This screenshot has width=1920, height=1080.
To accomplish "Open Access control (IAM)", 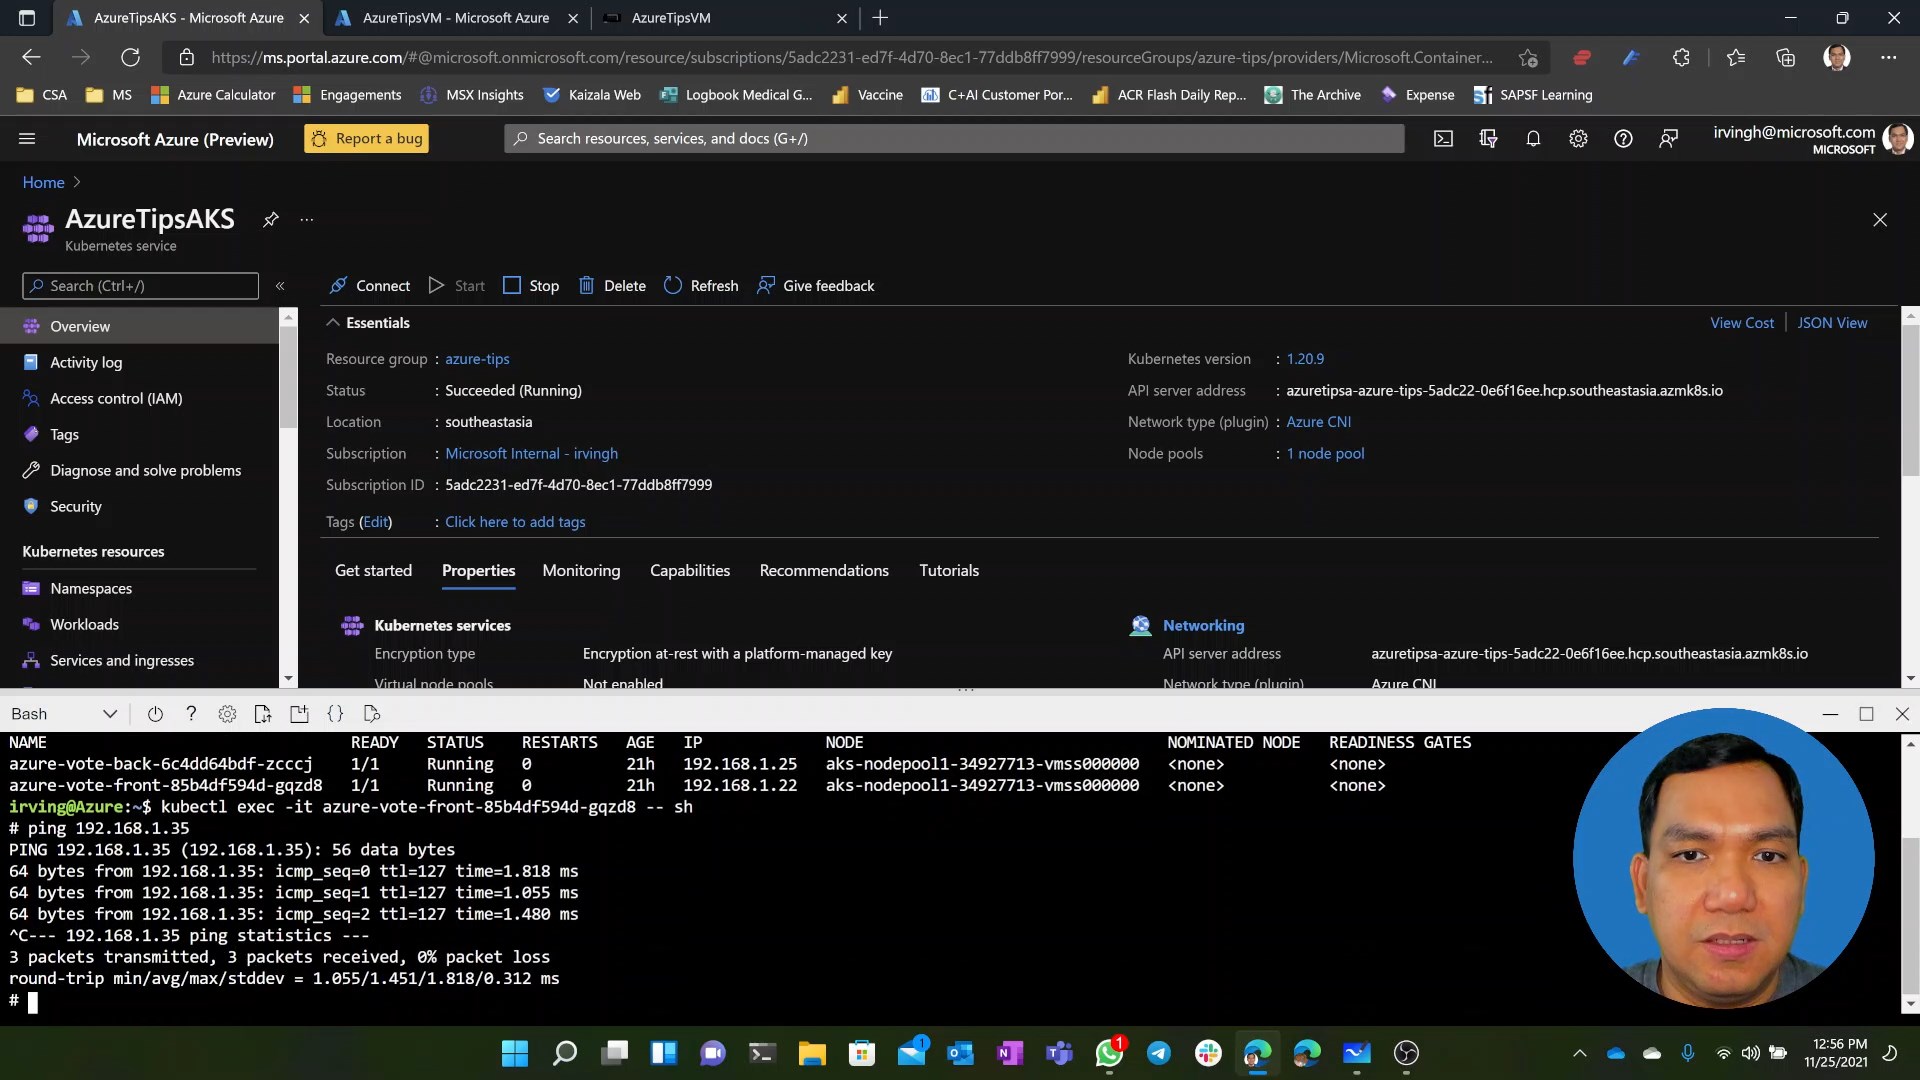I will point(140,399).
